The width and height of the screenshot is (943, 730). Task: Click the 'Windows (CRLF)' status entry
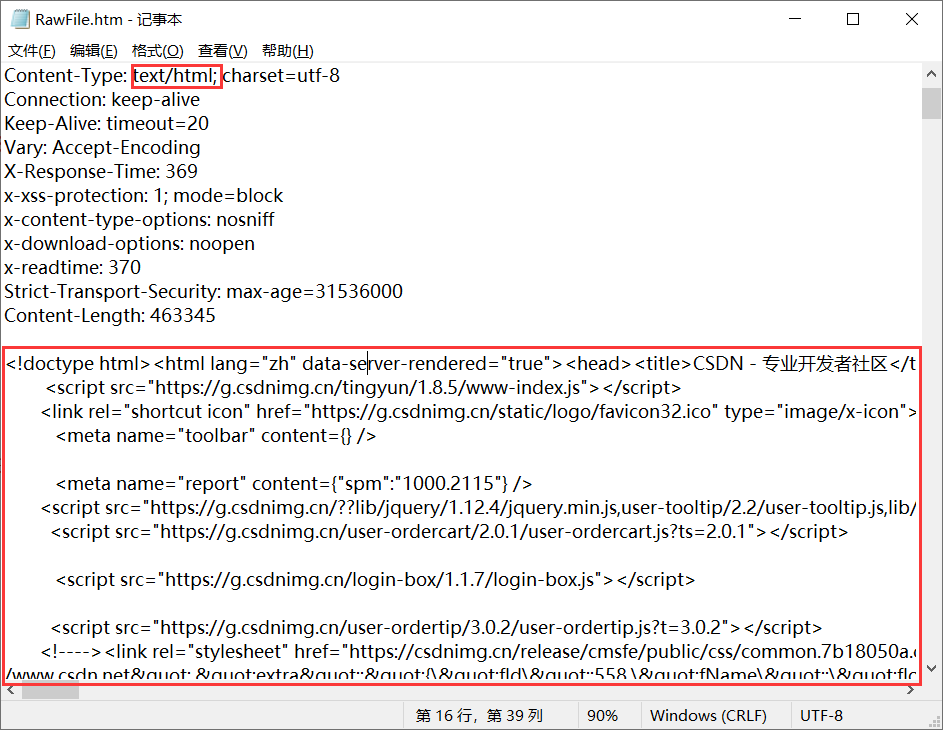coord(708,716)
